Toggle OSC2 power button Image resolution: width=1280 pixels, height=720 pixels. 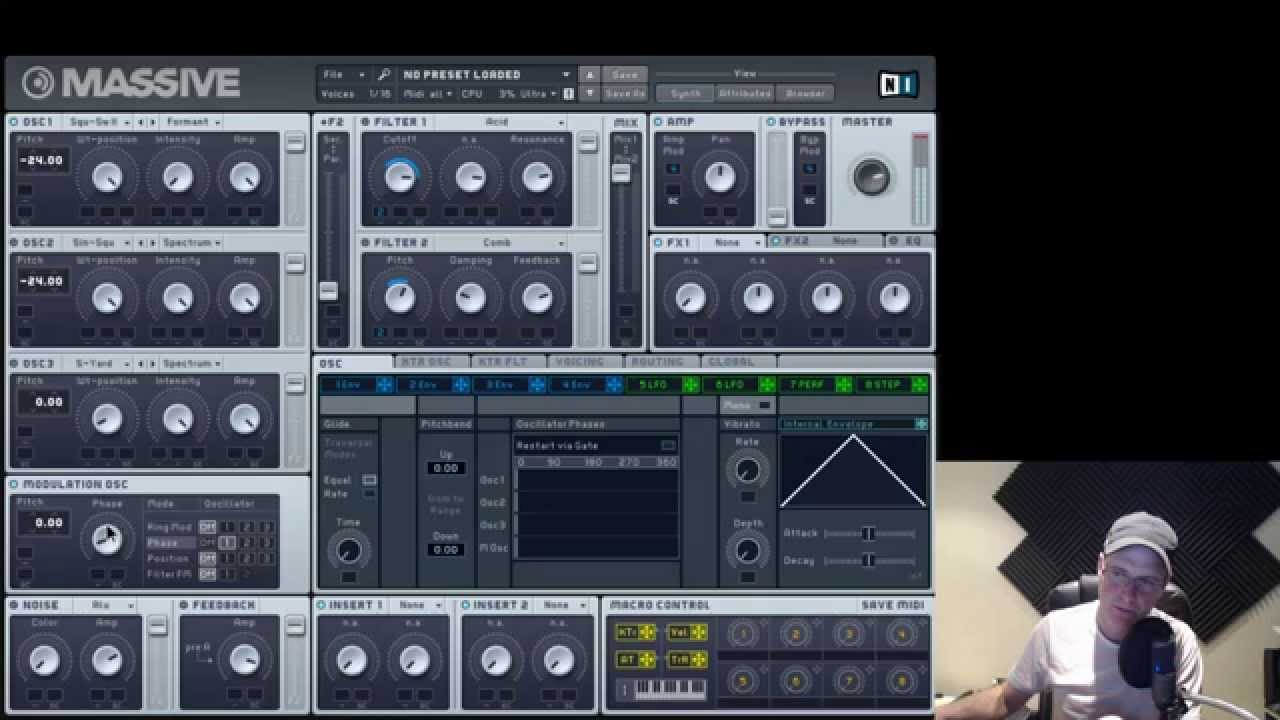(x=15, y=243)
